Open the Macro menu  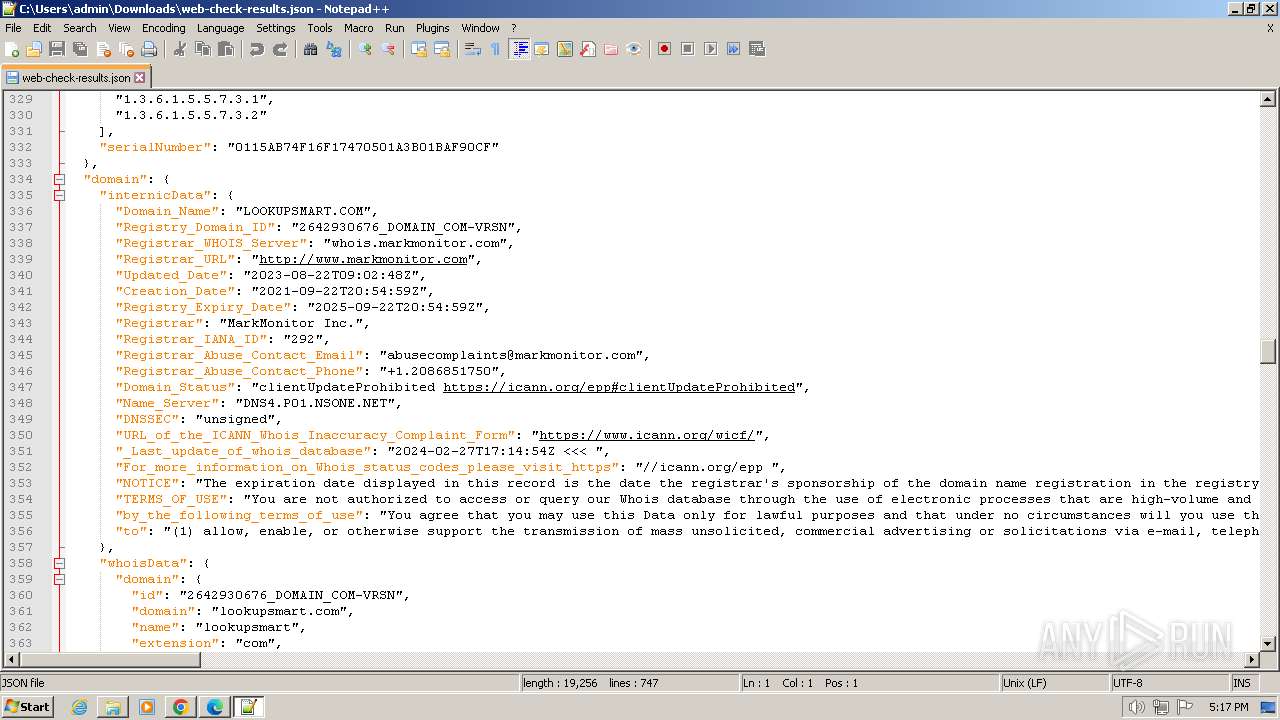[358, 28]
